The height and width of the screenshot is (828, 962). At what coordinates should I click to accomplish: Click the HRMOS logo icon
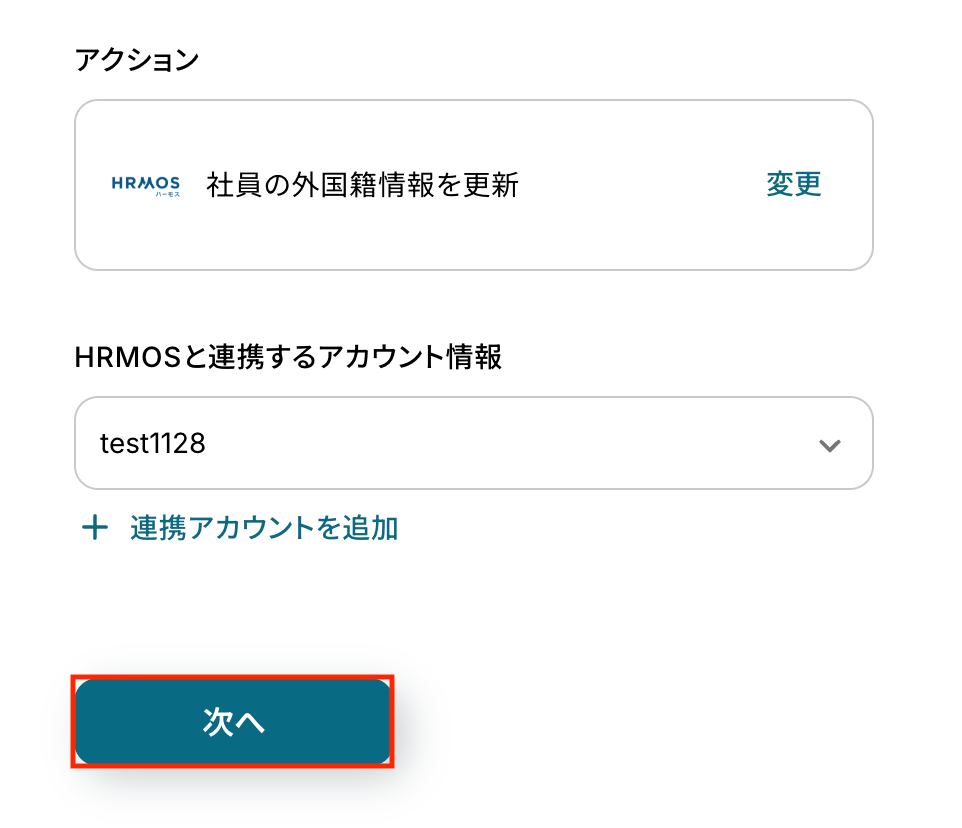(x=146, y=183)
